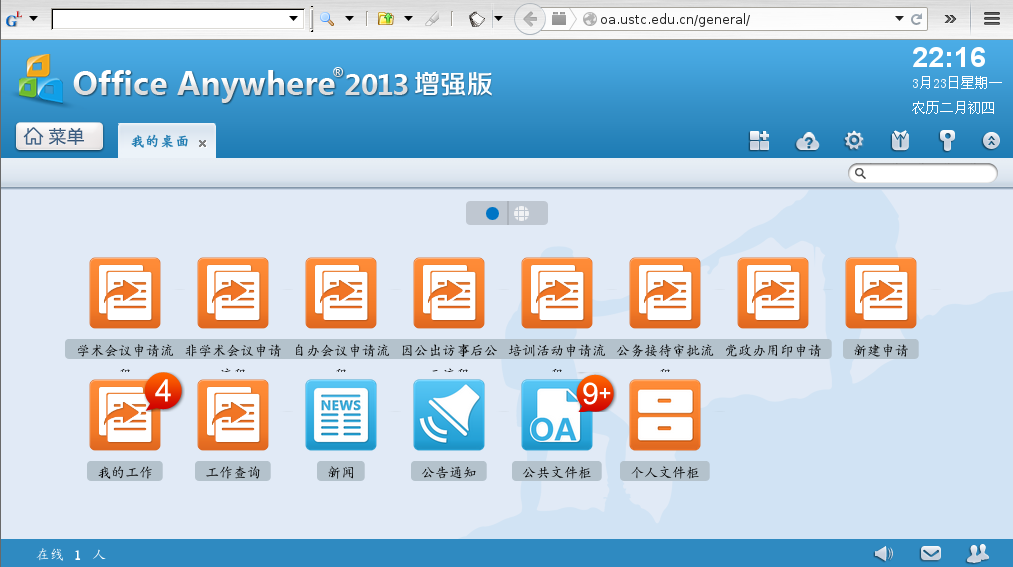The image size is (1013, 567).
Task: Launch the 自办会议申请流程 icon
Action: tap(340, 293)
